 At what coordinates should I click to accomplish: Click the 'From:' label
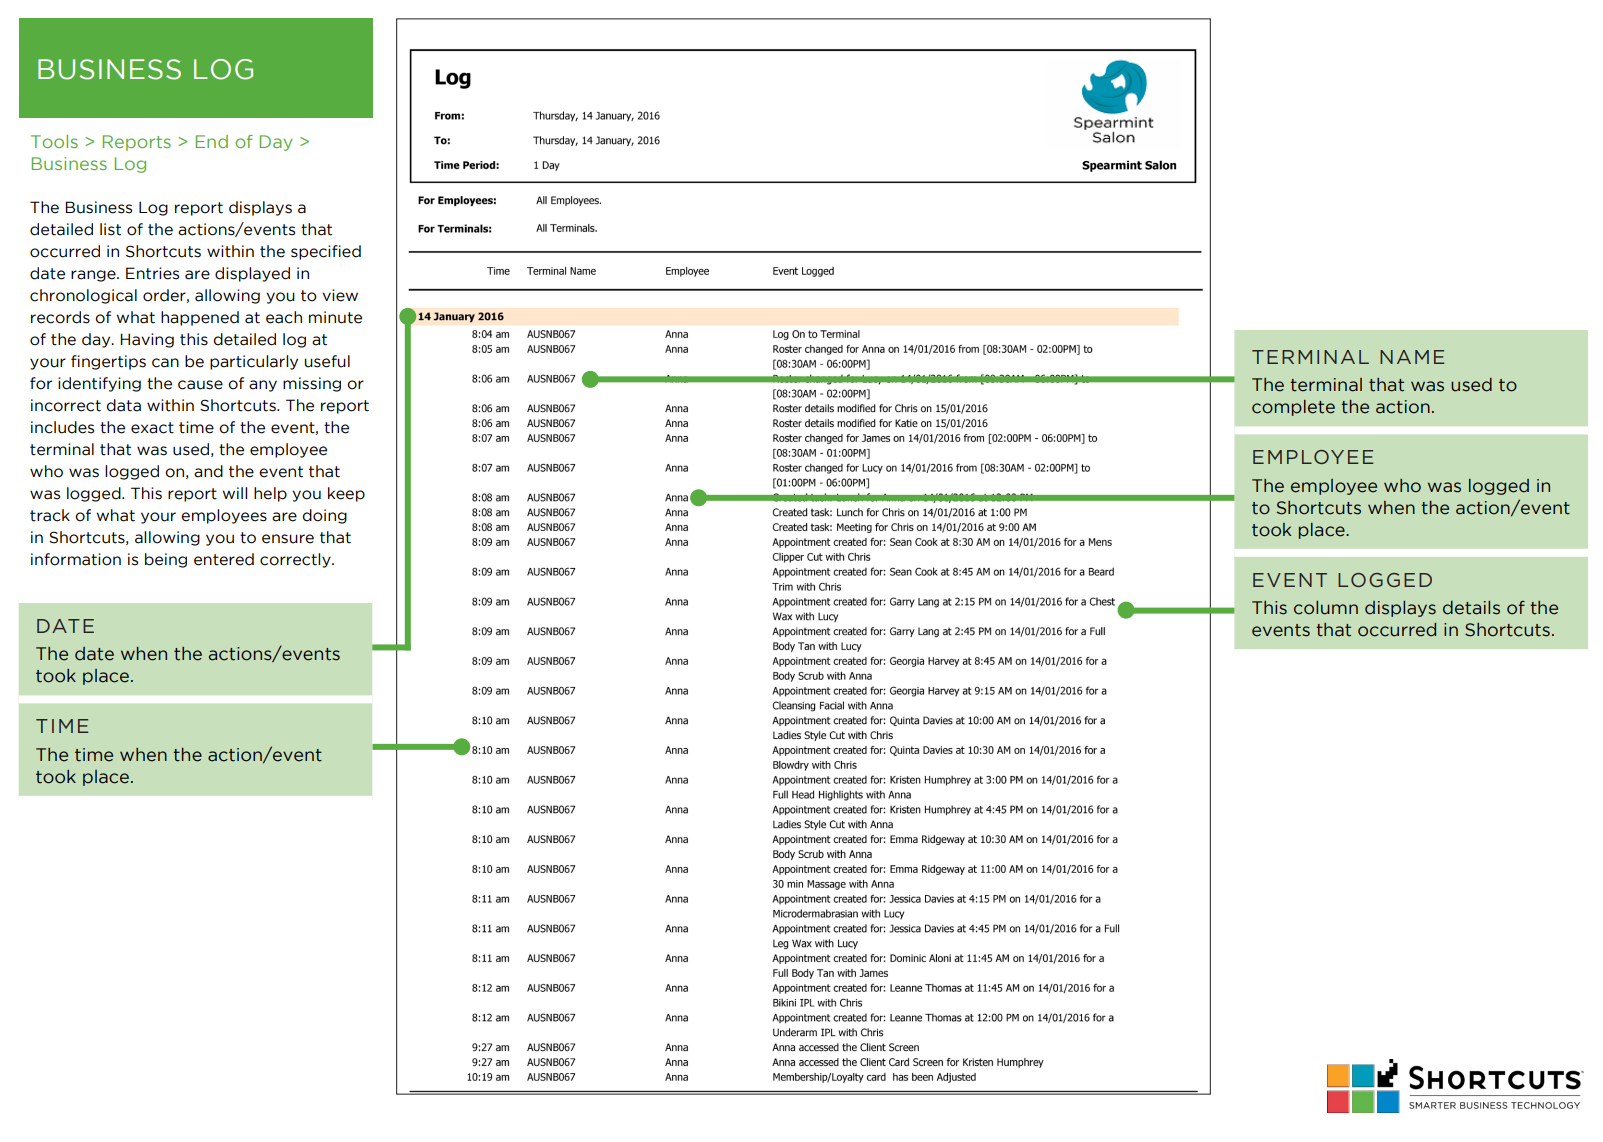coord(449,116)
